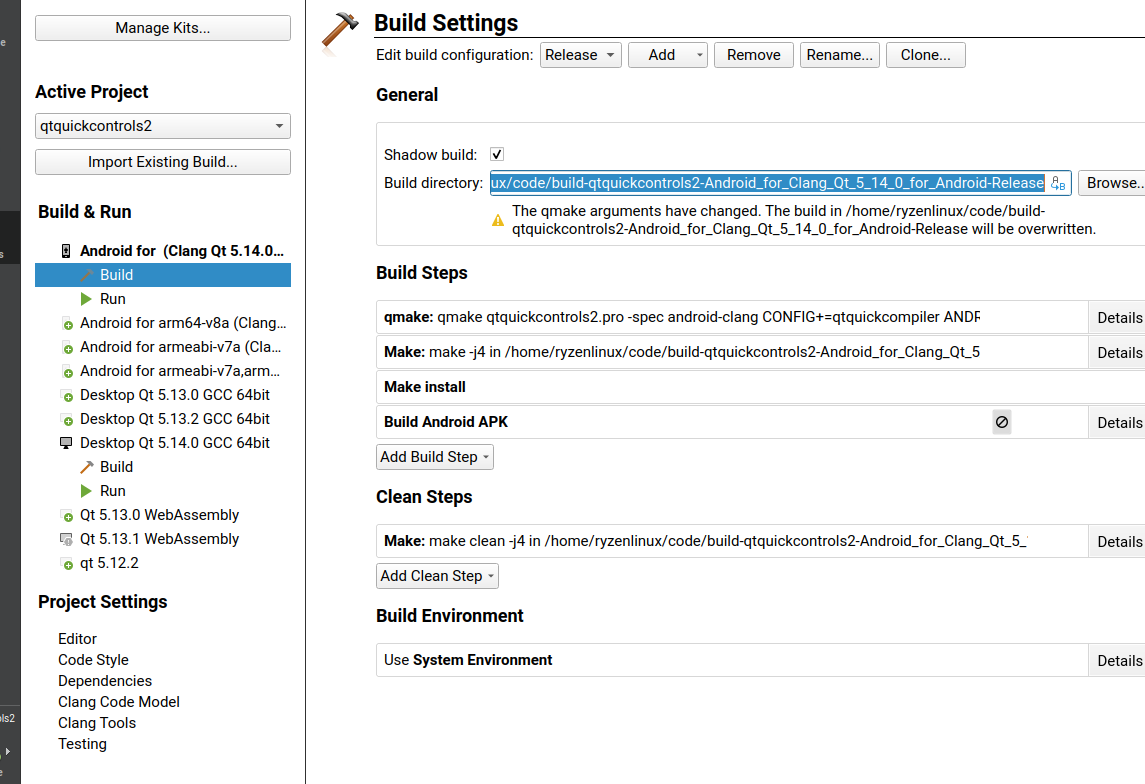
Task: Click the monitor icon beside Desktop Qt 5.14.0 GCC
Action: (x=67, y=443)
